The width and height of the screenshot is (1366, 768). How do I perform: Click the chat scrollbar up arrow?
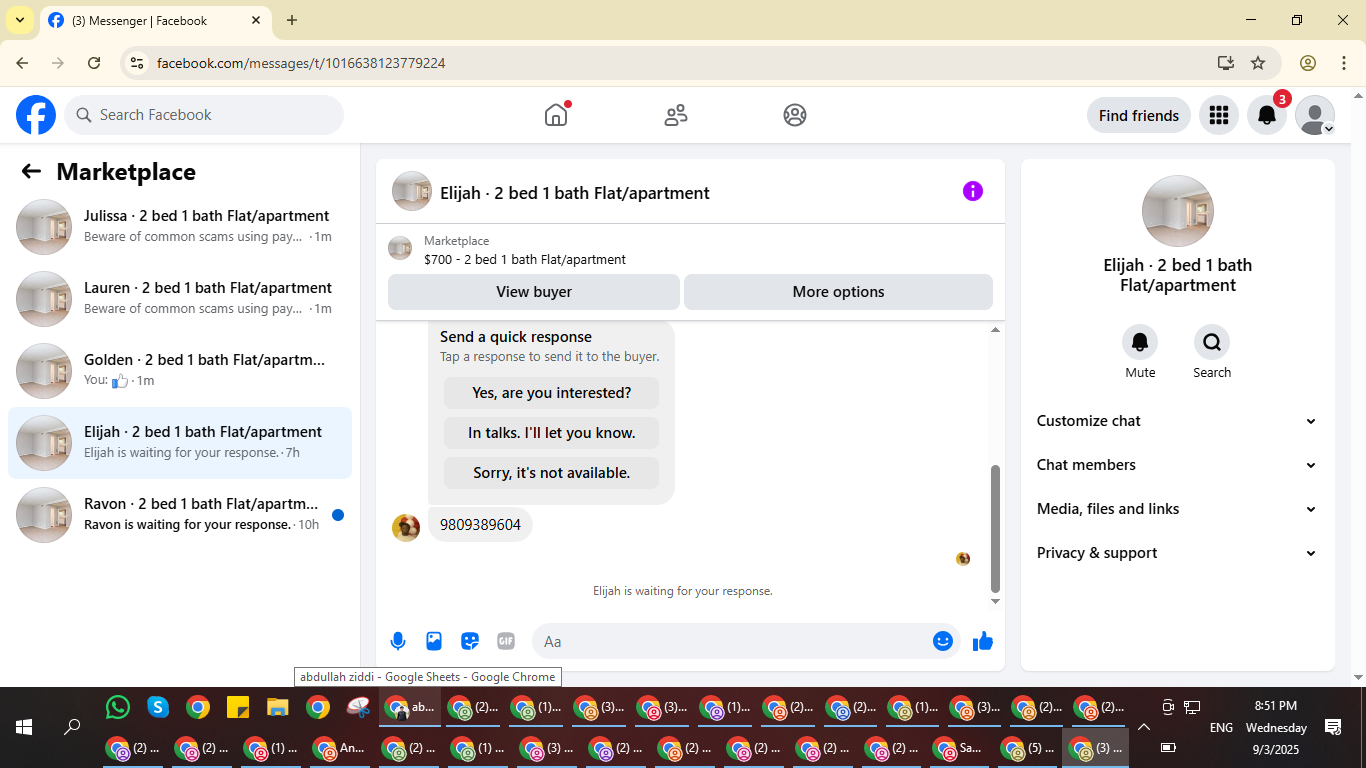995,330
